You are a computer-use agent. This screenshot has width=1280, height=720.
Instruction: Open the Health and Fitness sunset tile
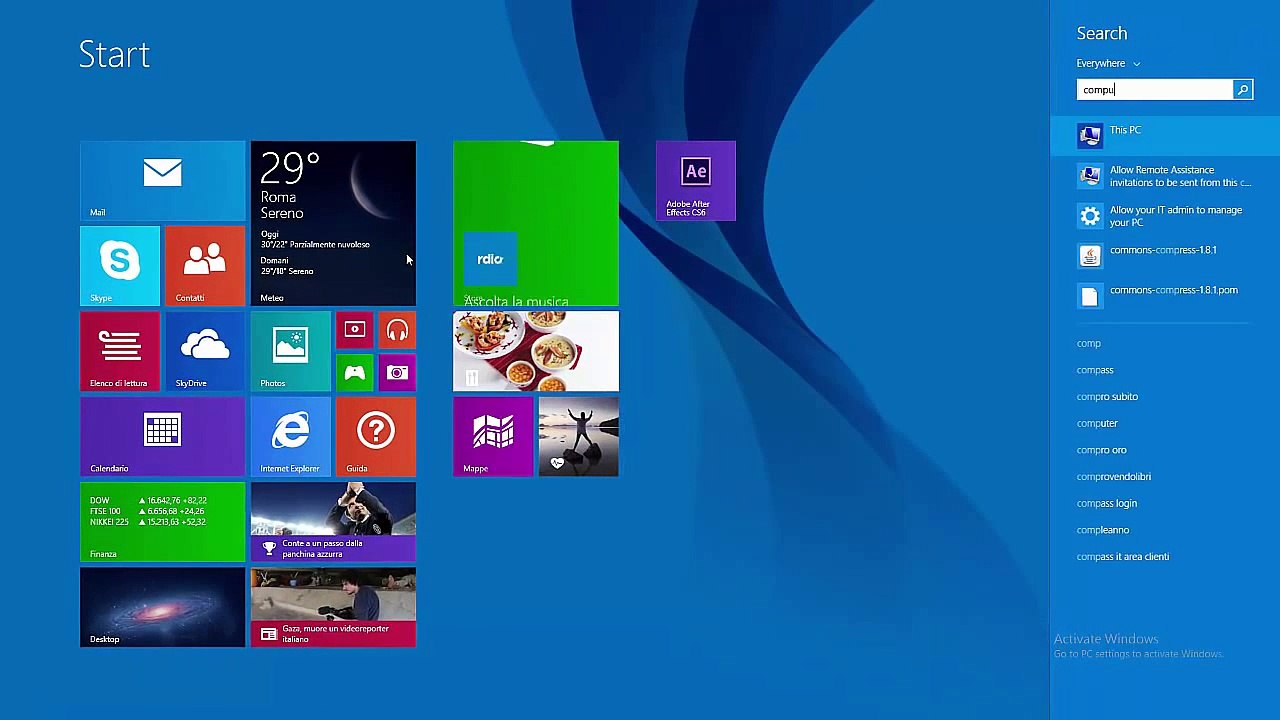(578, 437)
